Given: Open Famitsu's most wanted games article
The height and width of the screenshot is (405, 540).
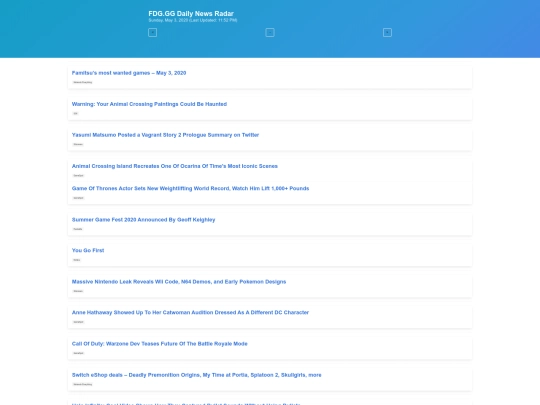Looking at the screenshot, I should coord(129,73).
